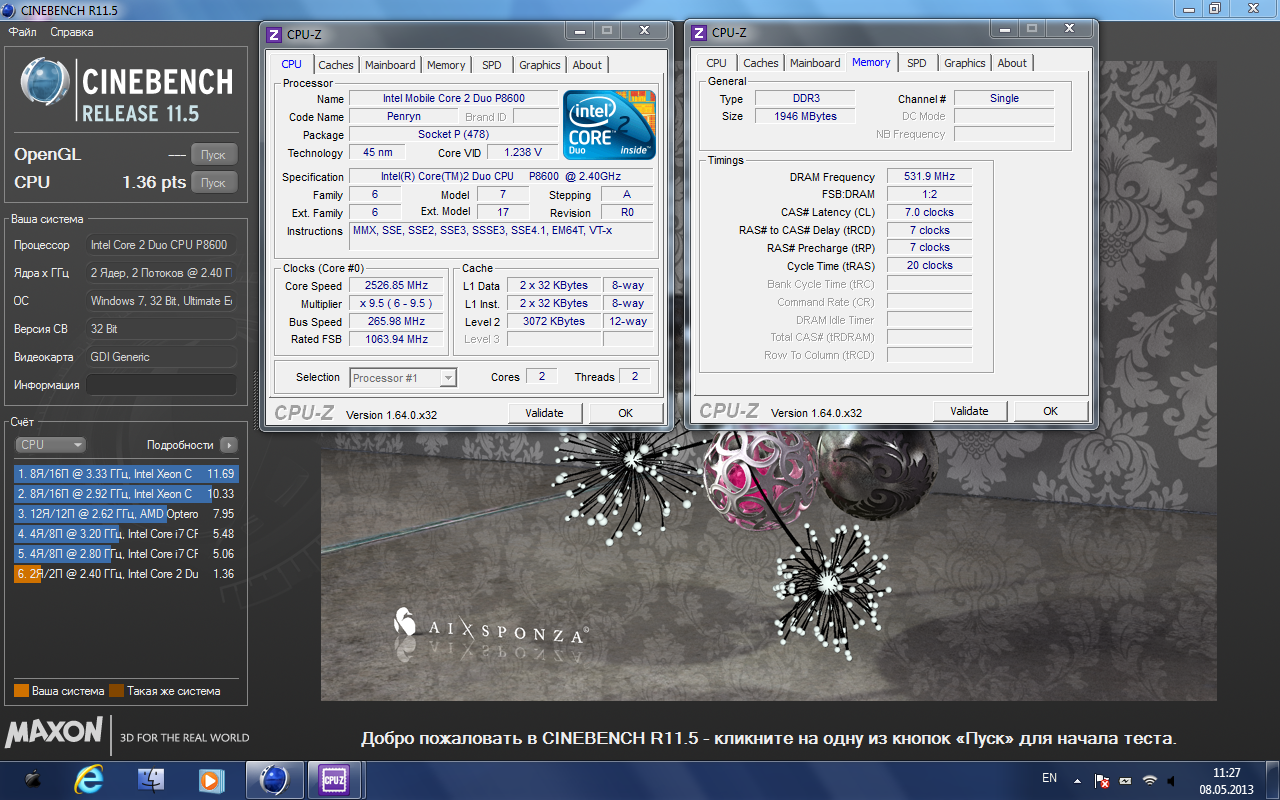Viewport: 1280px width, 800px height.
Task: Click the Cinebench logo sphere icon
Action: pos(45,83)
